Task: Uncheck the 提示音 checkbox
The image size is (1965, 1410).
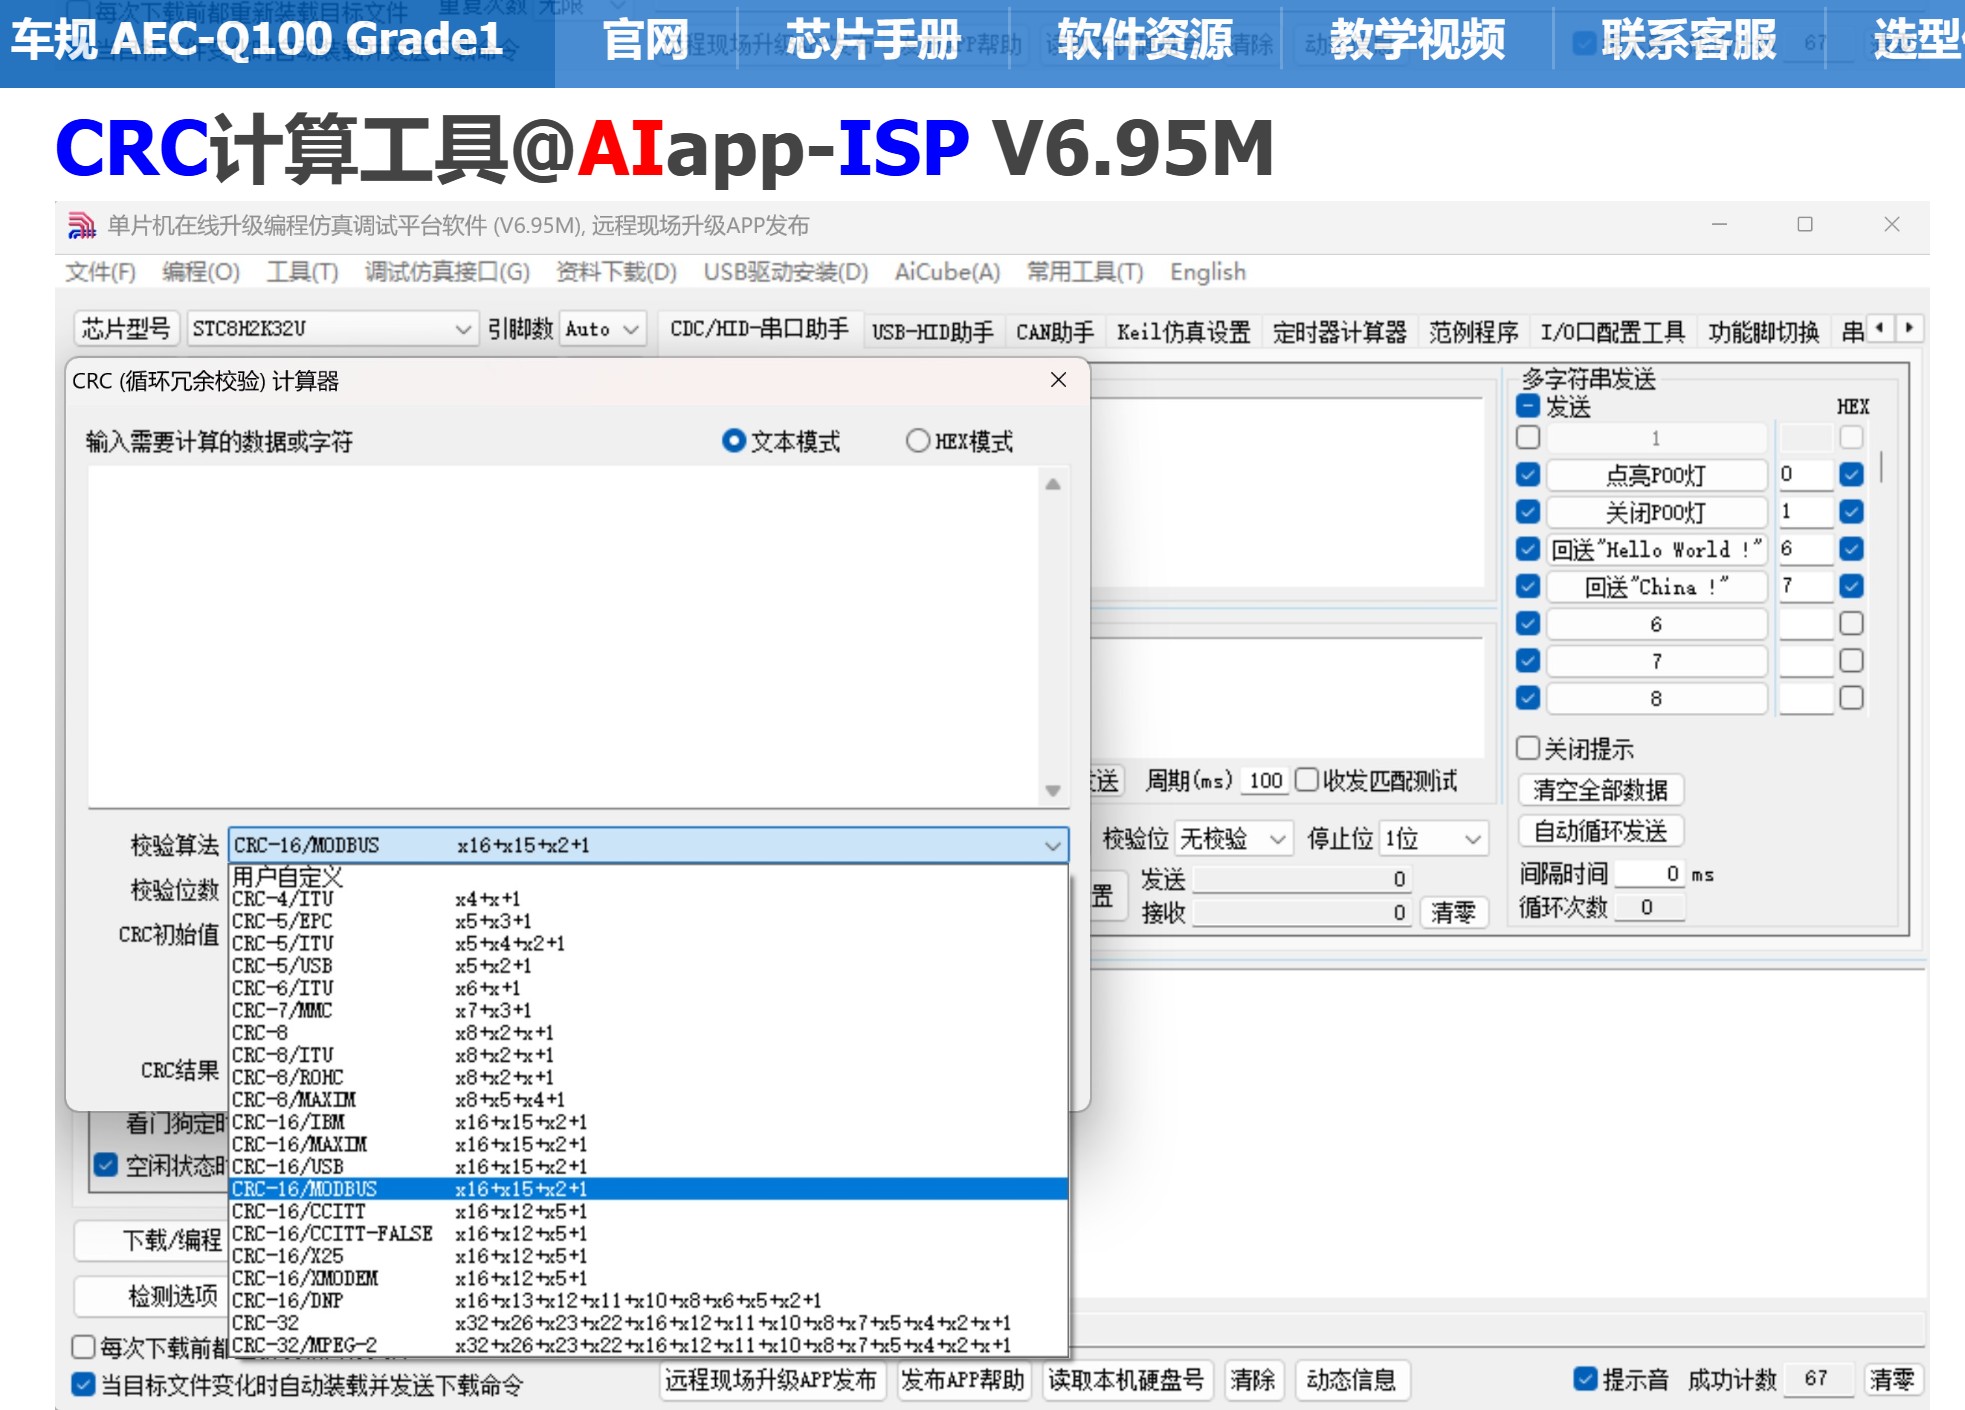Action: [1584, 1379]
